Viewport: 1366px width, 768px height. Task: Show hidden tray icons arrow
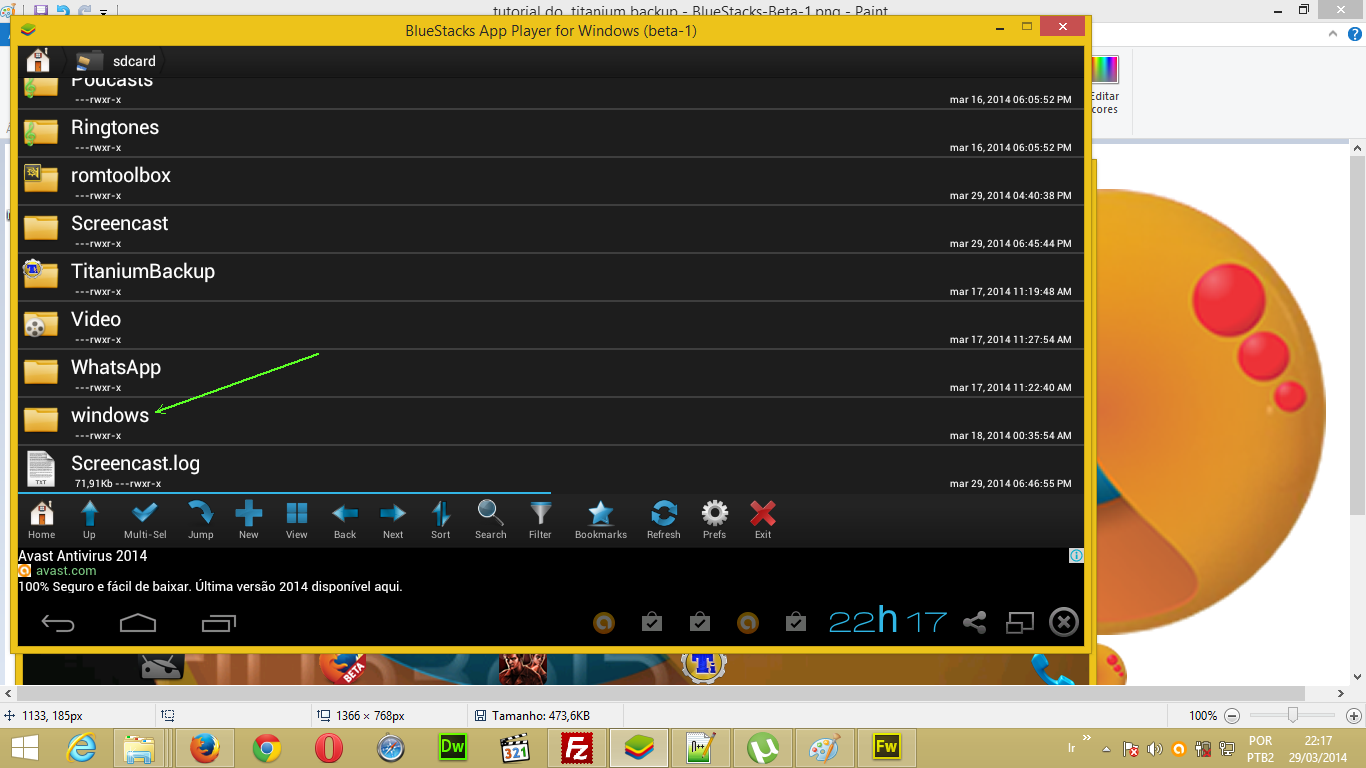tap(1106, 748)
